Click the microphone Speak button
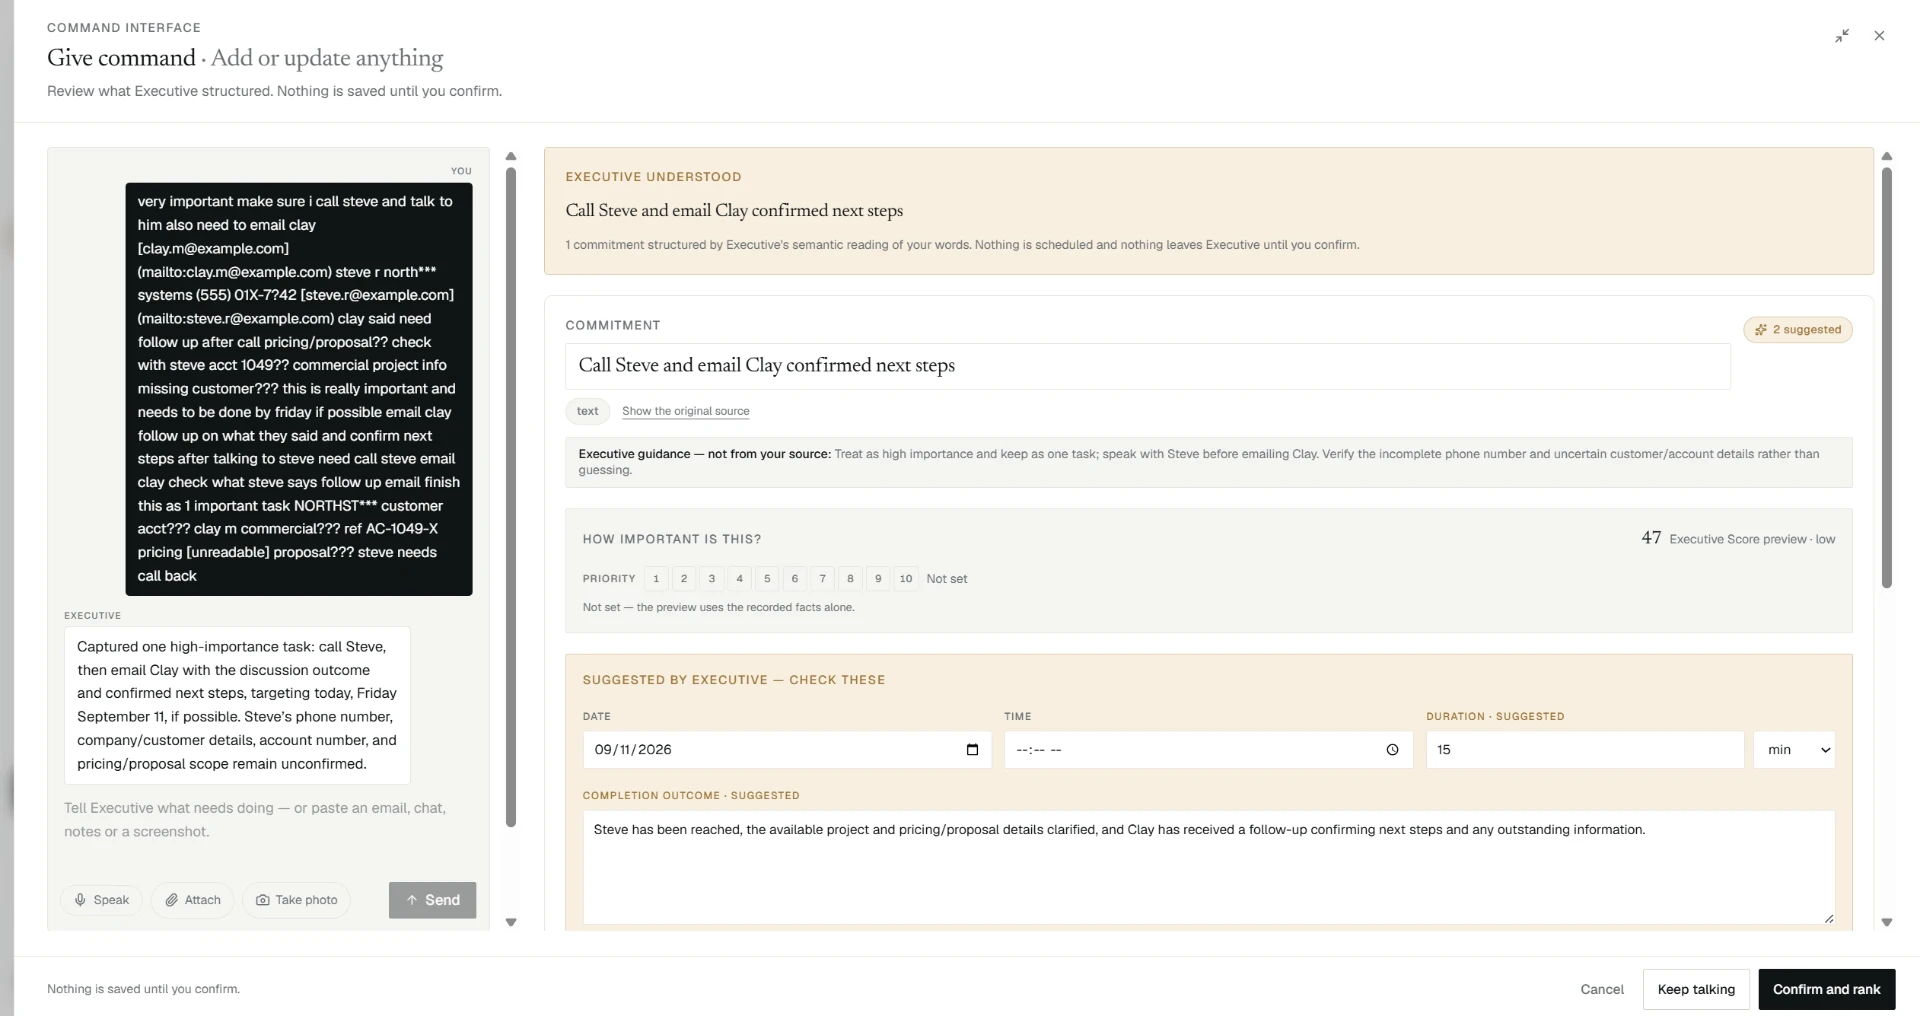Viewport: 1920px width, 1016px height. coord(102,900)
